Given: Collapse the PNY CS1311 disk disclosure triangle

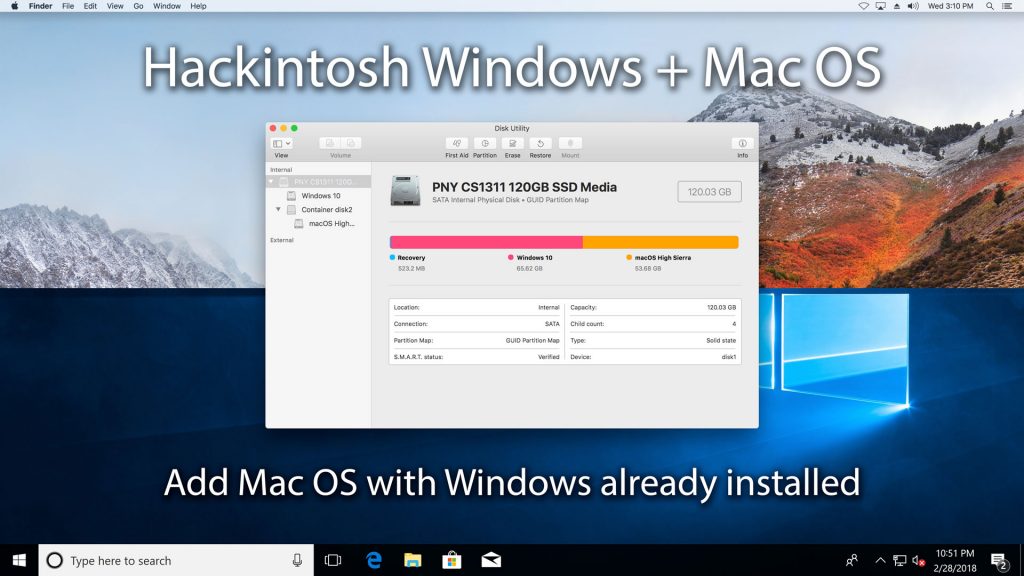Looking at the screenshot, I should point(272,182).
